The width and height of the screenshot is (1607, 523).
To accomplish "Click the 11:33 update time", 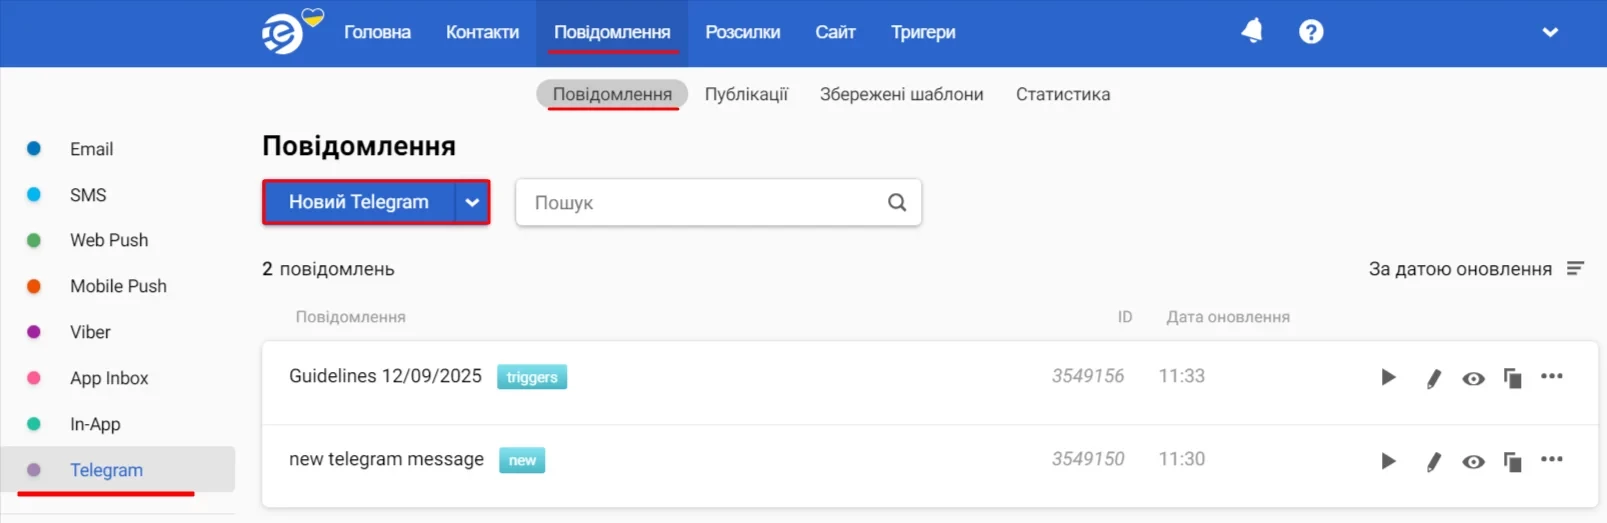I will point(1182,376).
